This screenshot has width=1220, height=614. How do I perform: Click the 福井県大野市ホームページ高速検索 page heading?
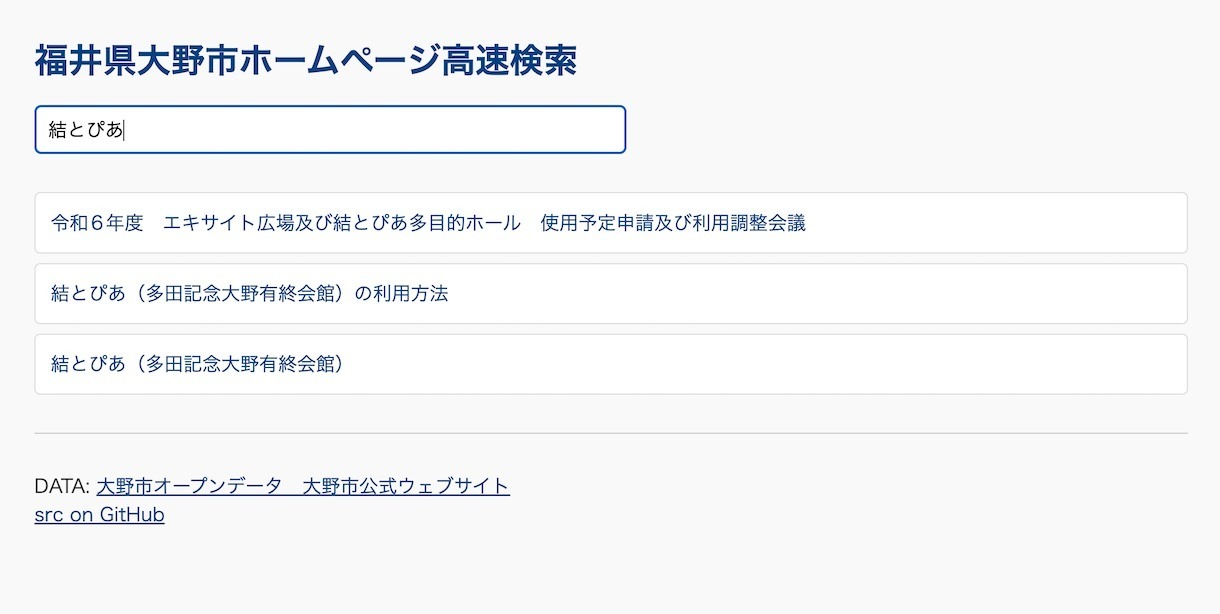tap(305, 61)
